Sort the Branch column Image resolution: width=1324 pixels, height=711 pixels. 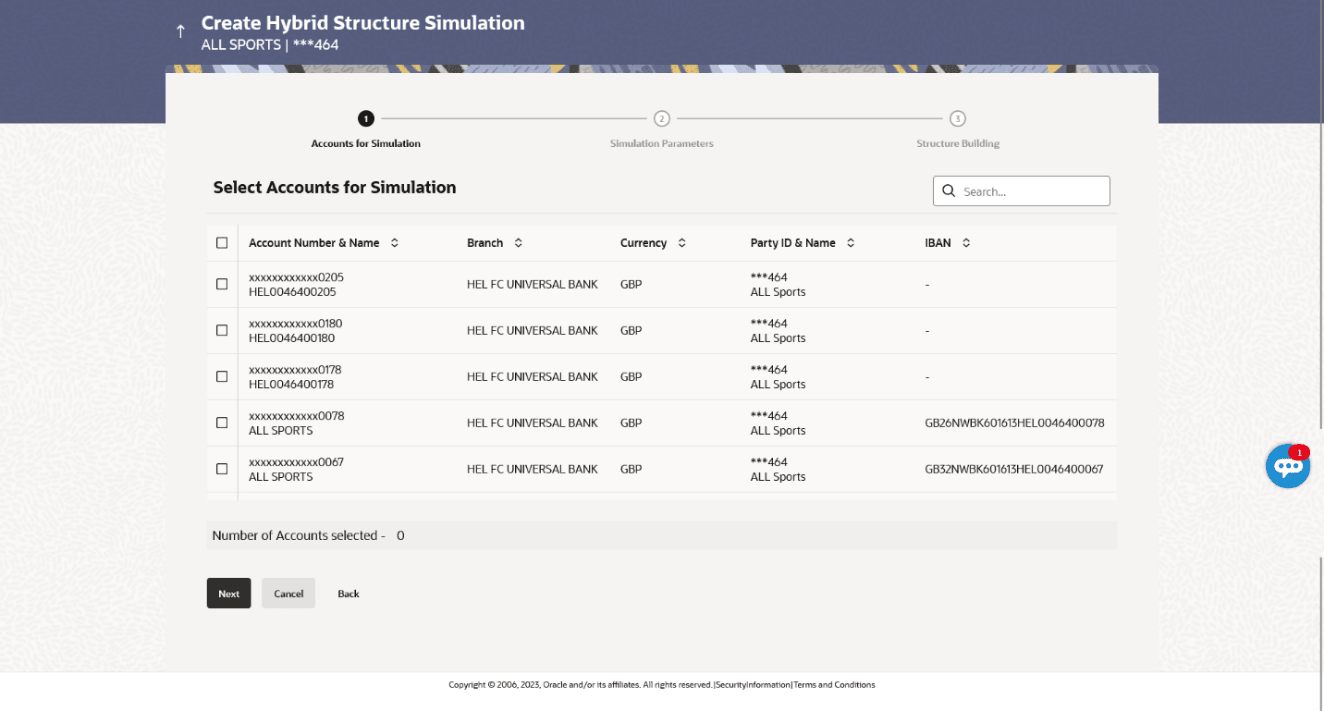(x=518, y=243)
